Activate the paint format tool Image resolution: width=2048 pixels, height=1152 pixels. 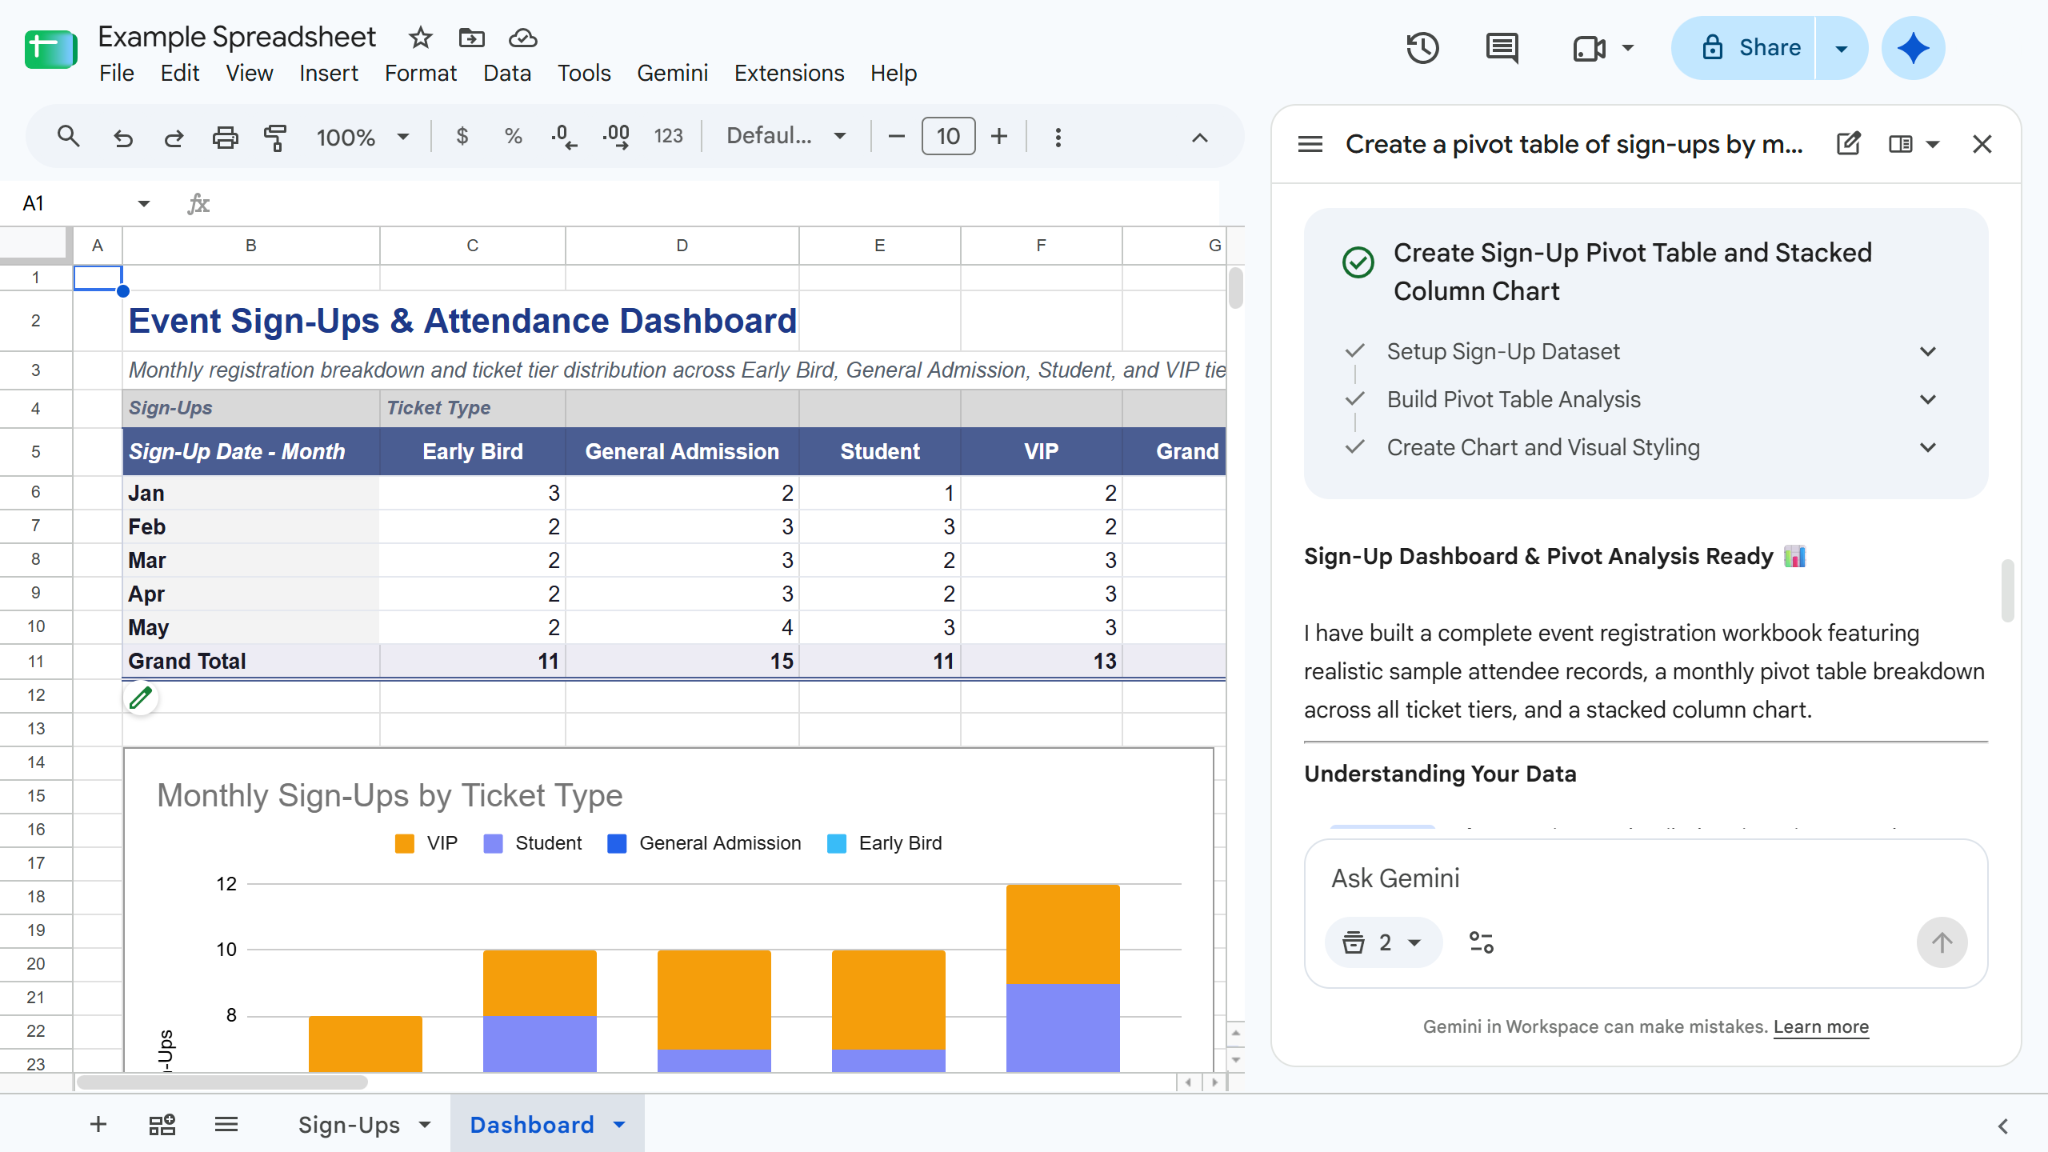[275, 137]
